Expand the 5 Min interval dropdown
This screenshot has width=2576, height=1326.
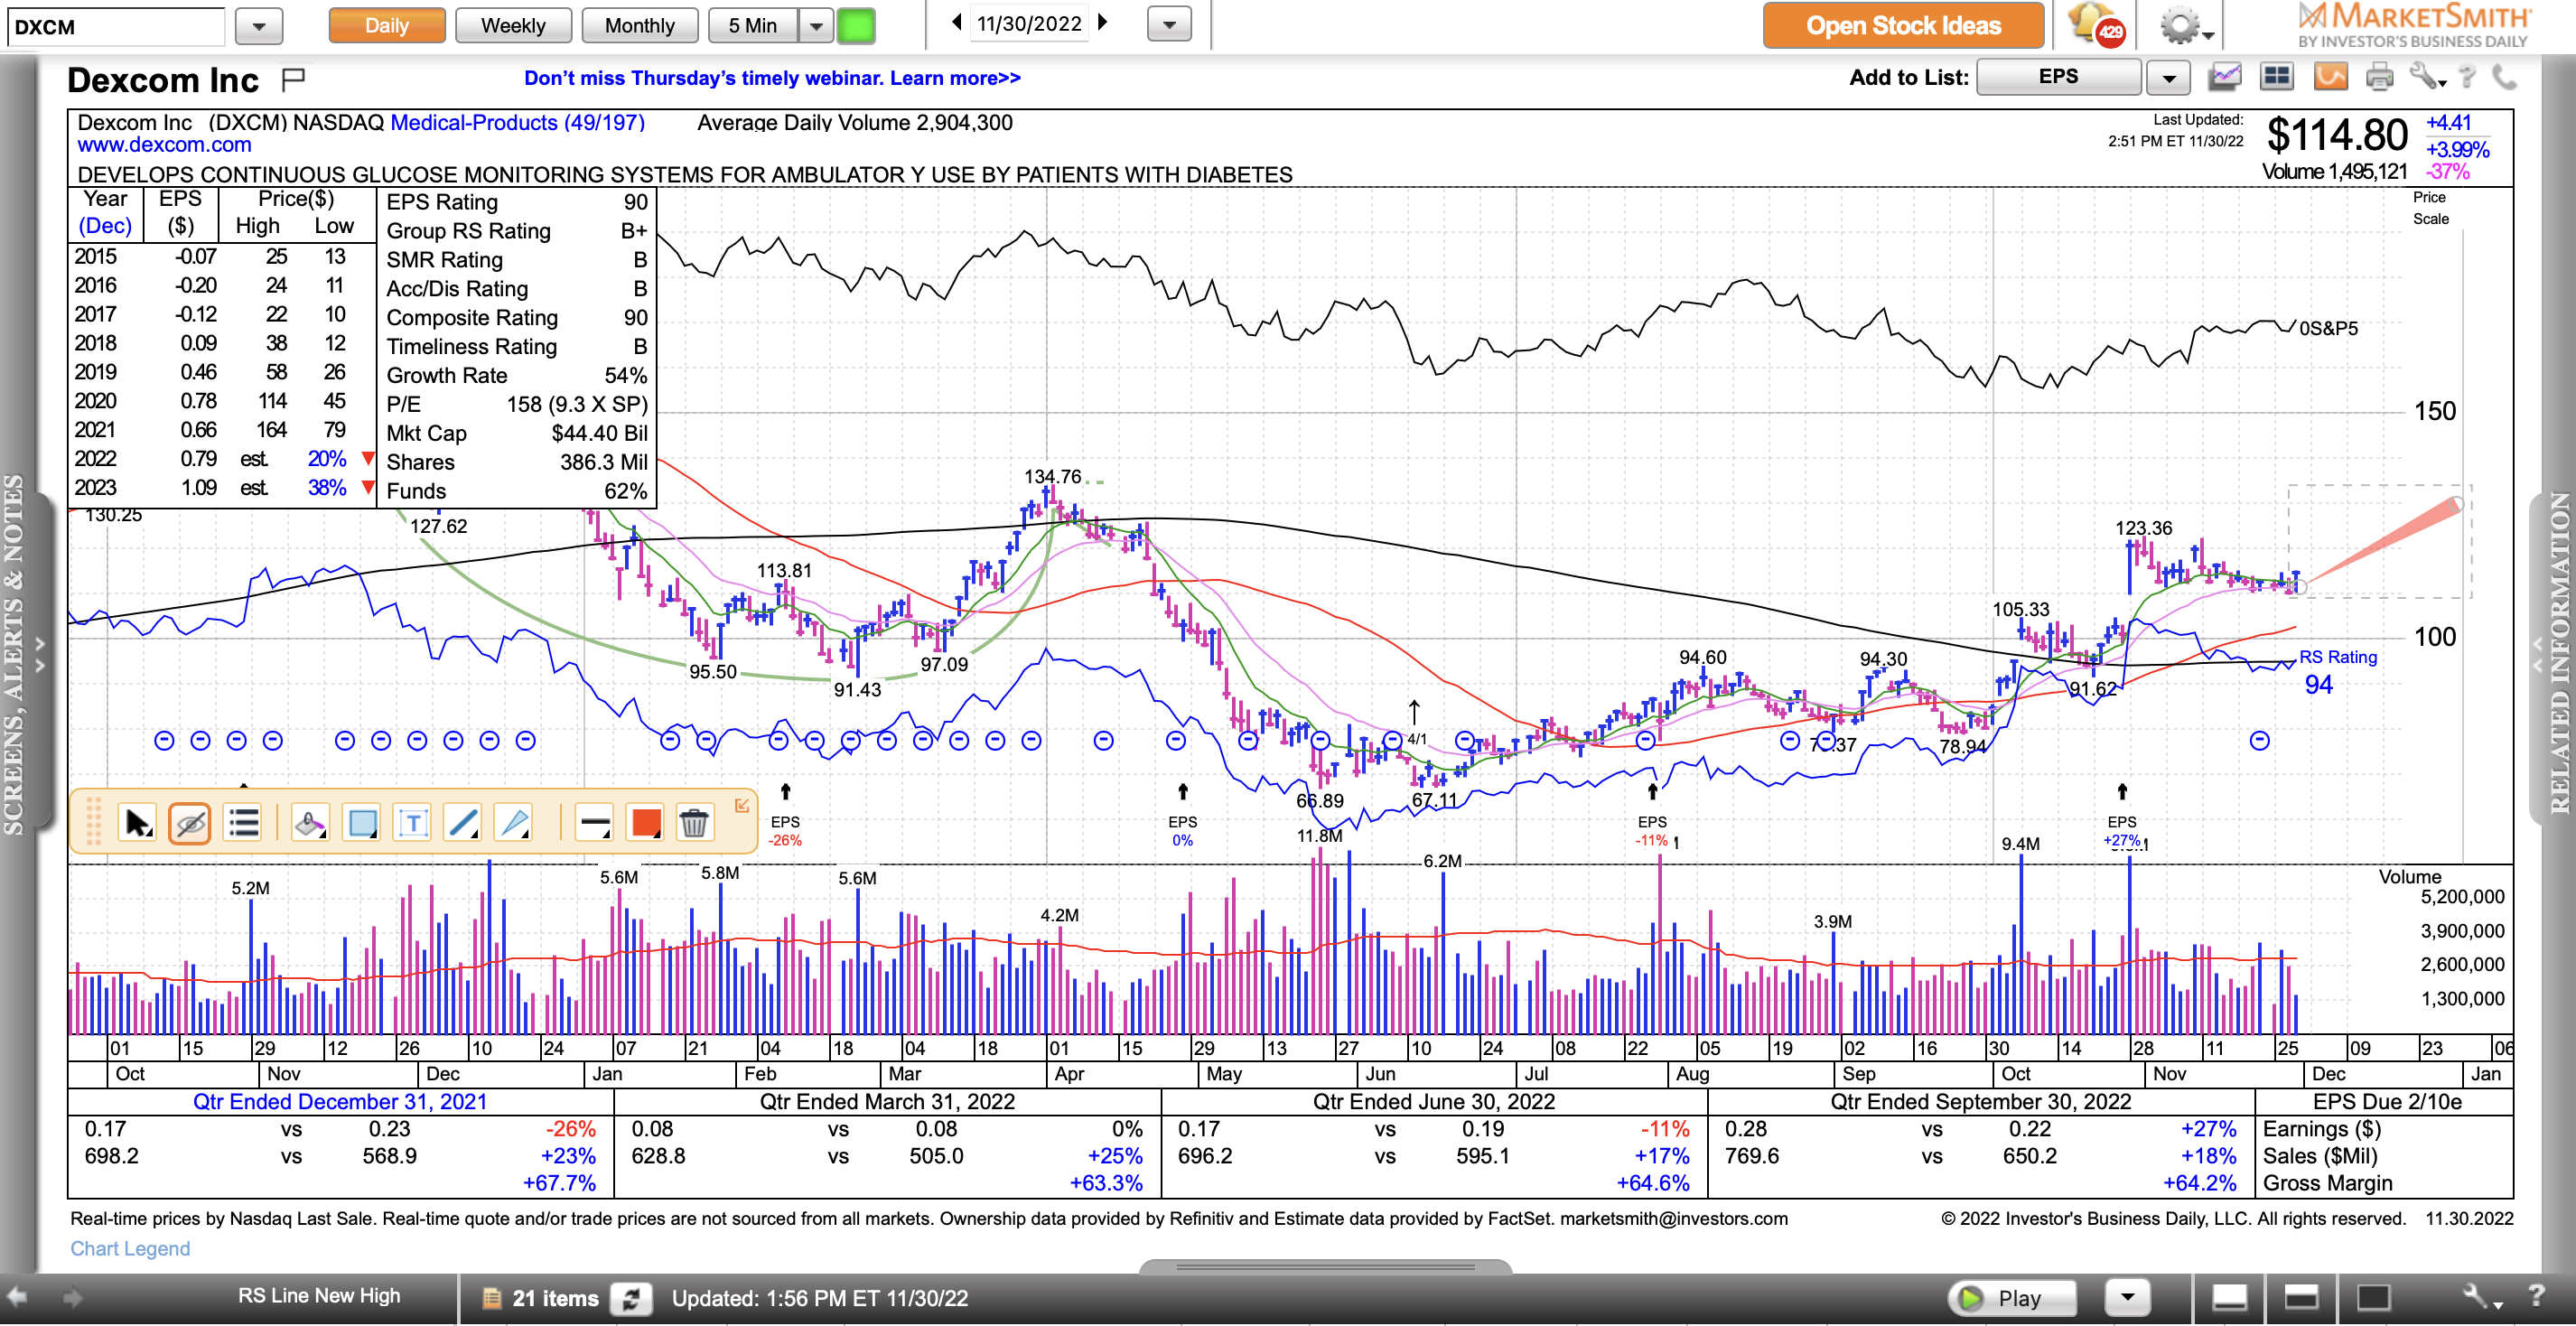point(816,25)
